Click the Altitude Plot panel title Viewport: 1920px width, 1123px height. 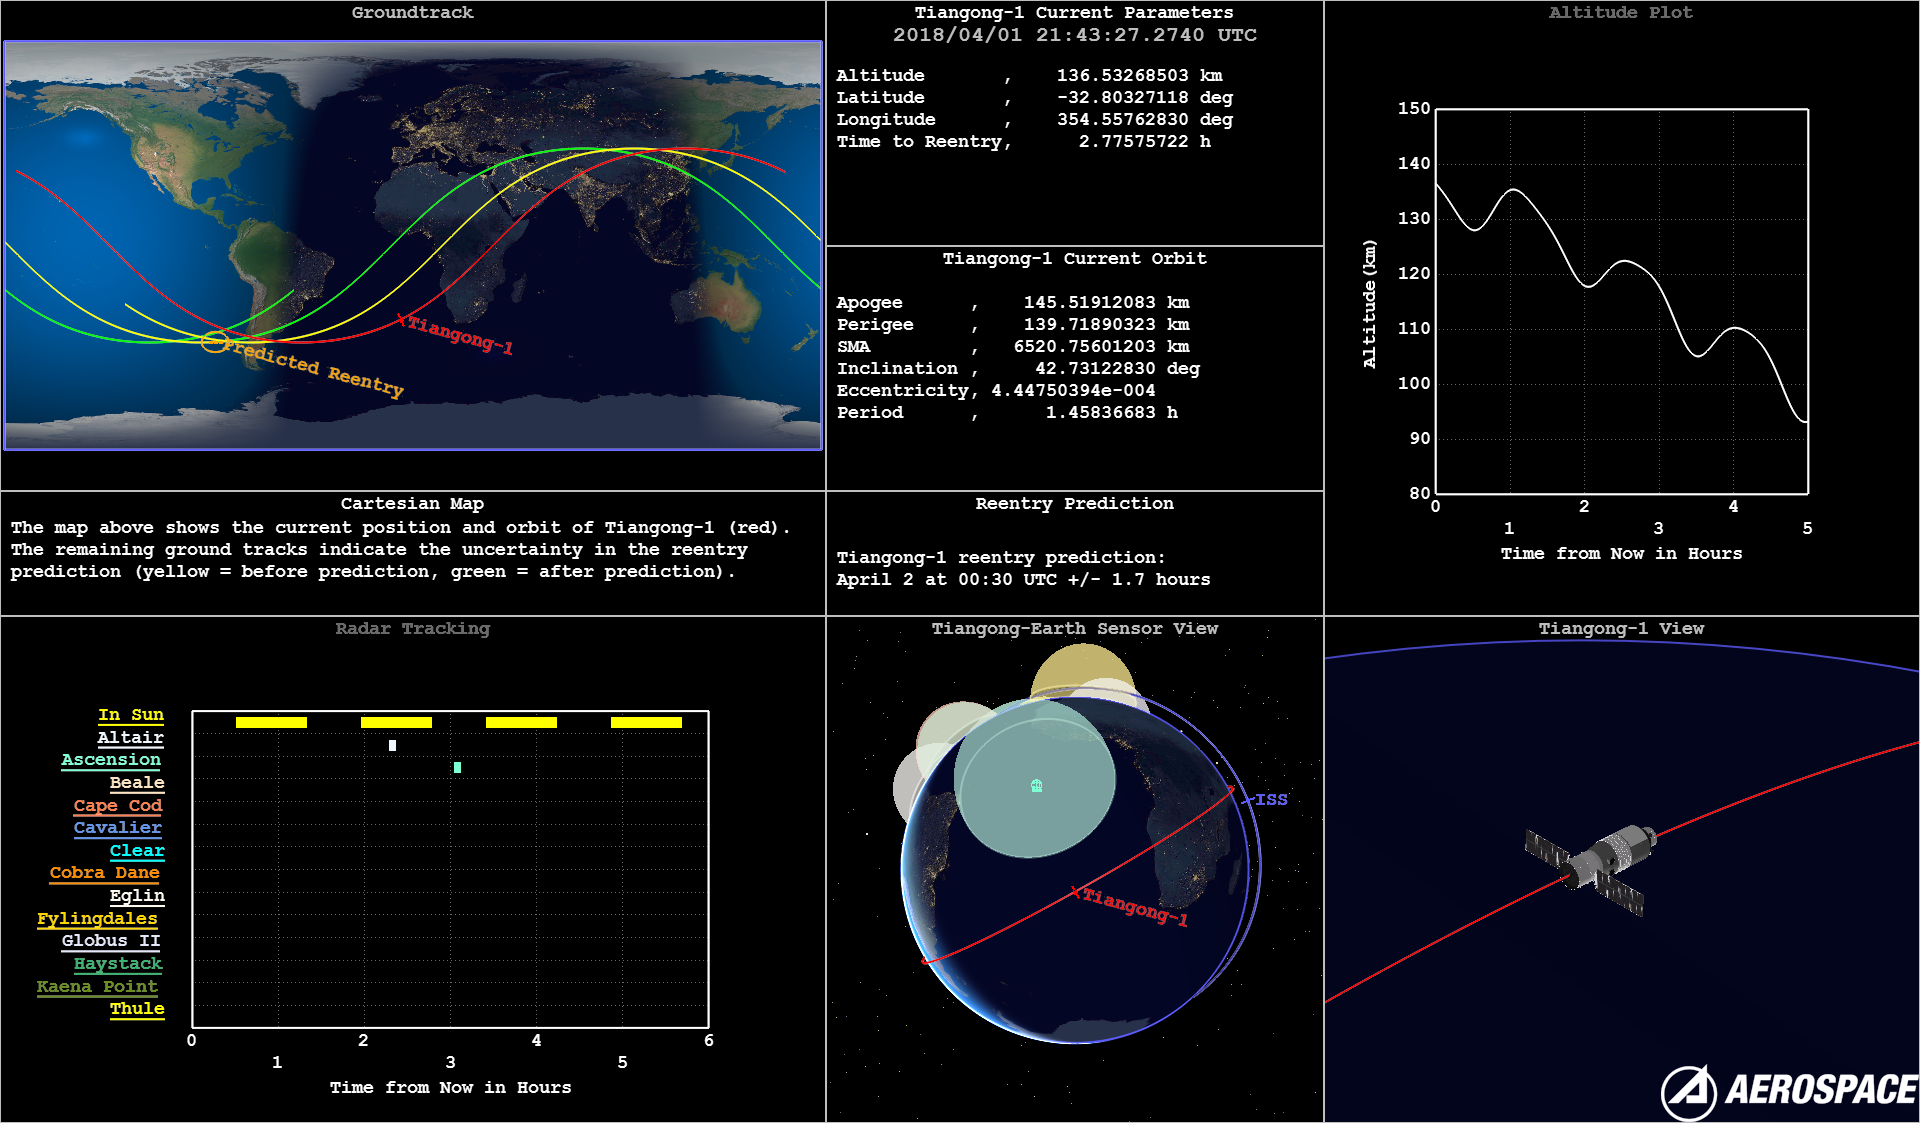point(1620,12)
